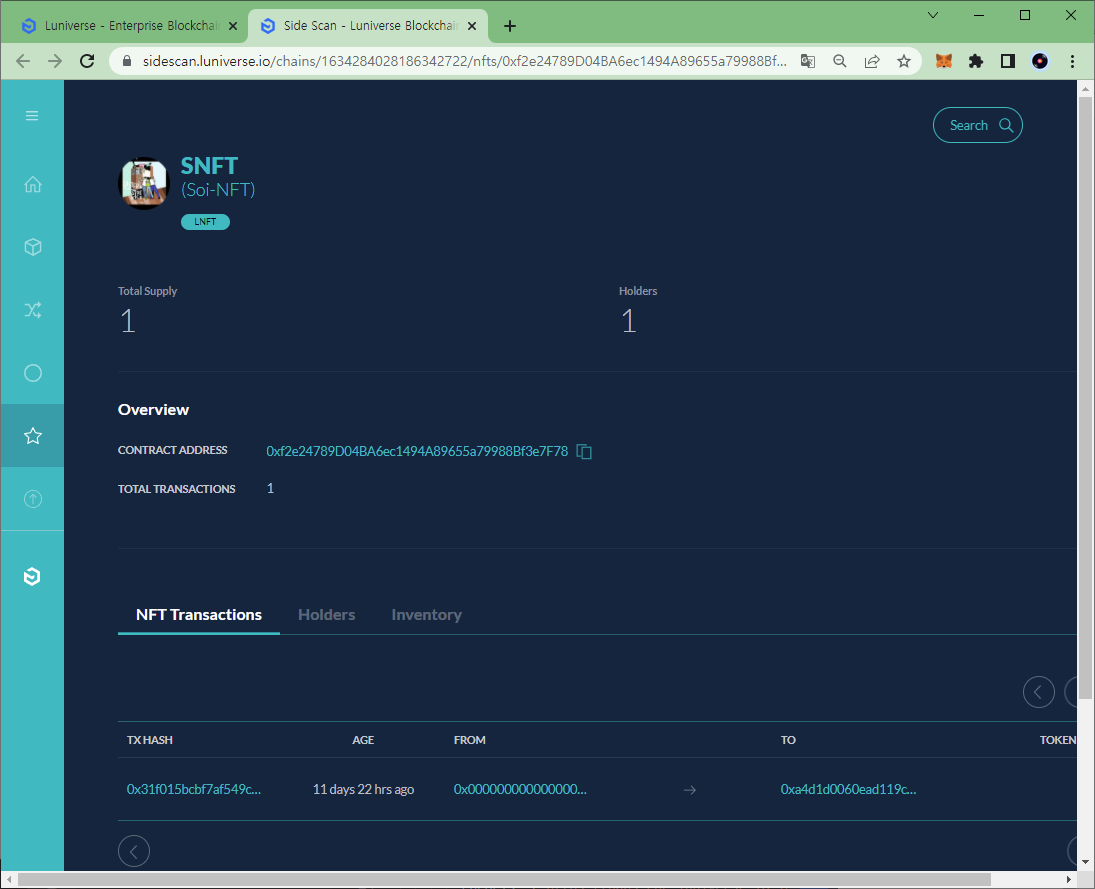The height and width of the screenshot is (889, 1095).
Task: Click the FROM column header
Action: coord(469,740)
